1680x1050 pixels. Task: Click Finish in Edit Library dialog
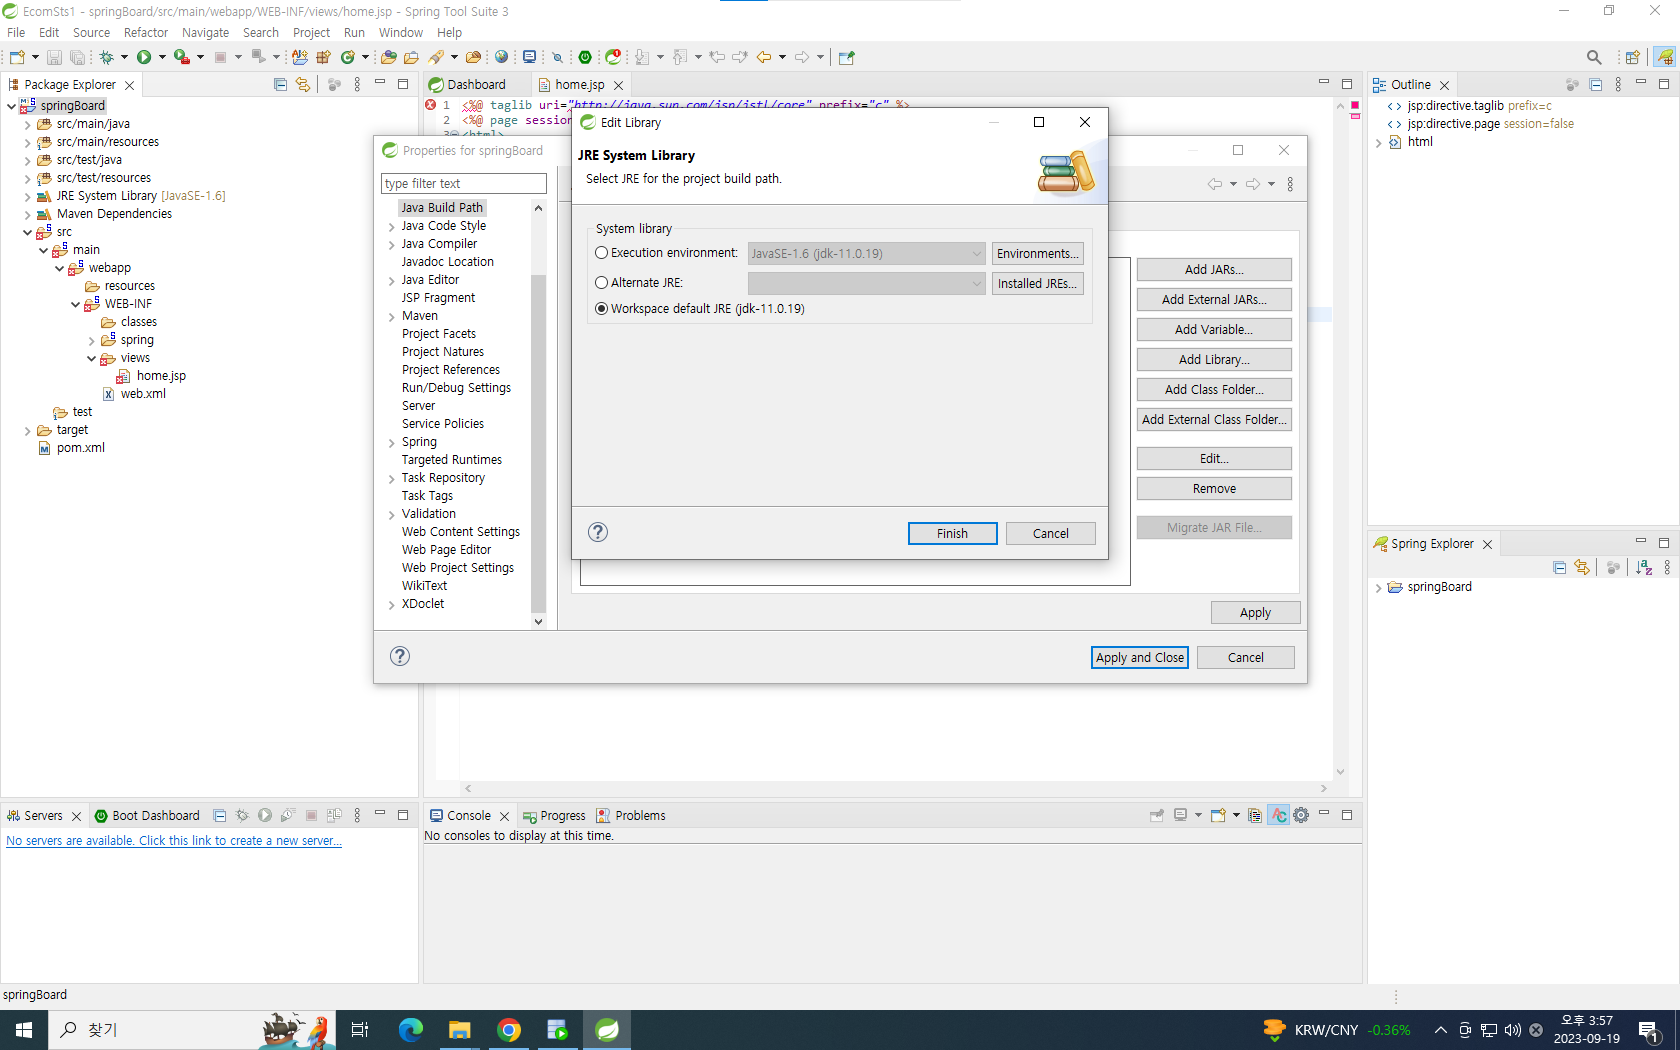952,534
